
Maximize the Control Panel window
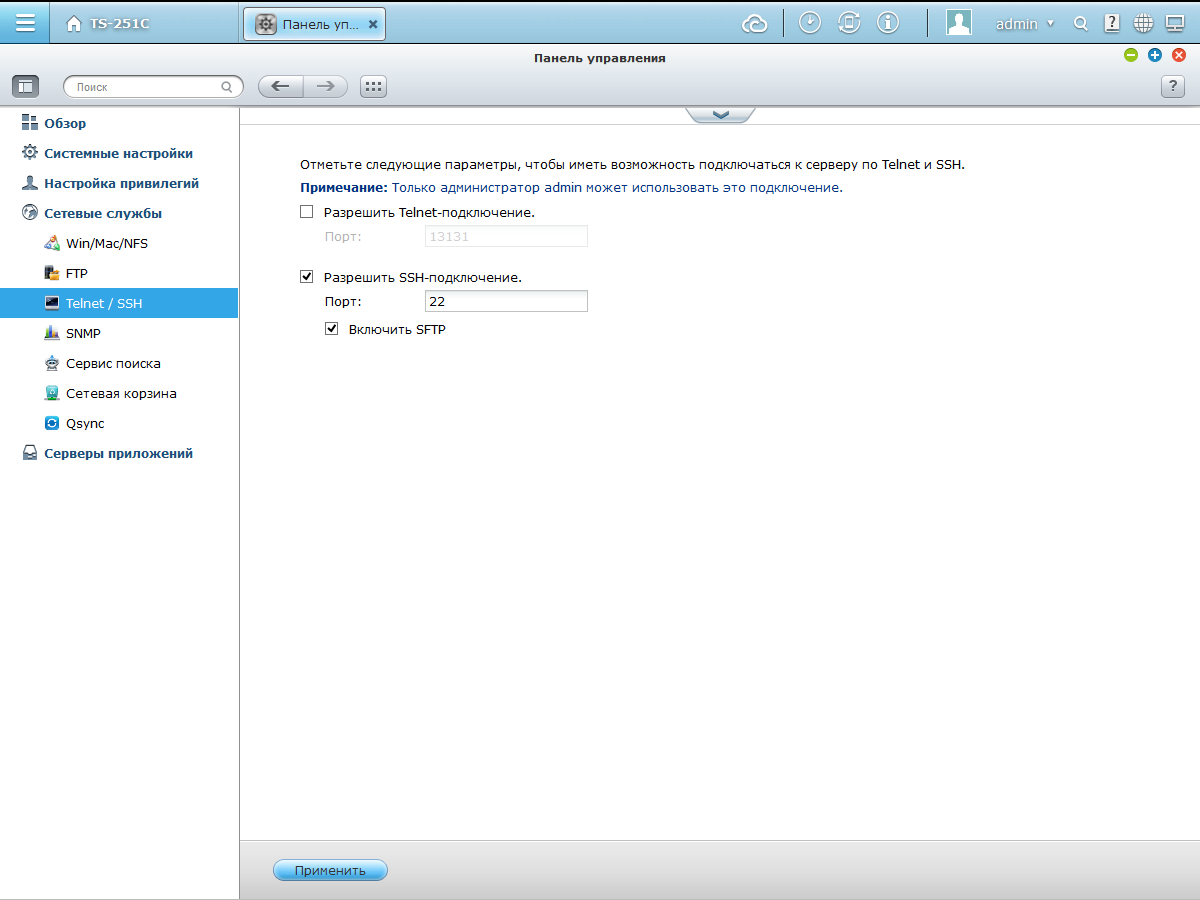1155,55
